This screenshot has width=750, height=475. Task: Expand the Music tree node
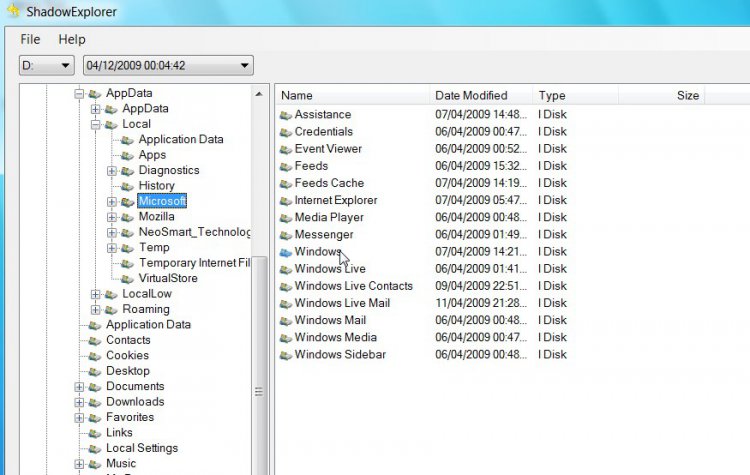pos(79,464)
